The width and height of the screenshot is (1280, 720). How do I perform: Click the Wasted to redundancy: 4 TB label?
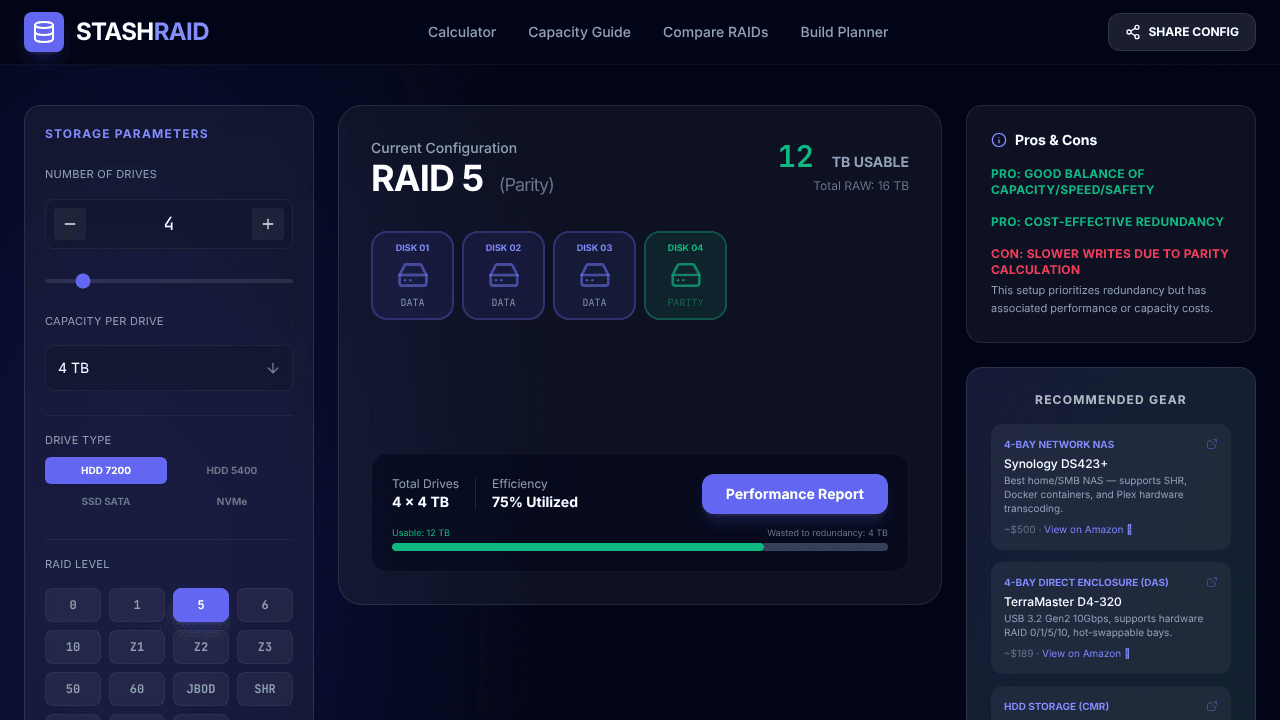click(827, 533)
